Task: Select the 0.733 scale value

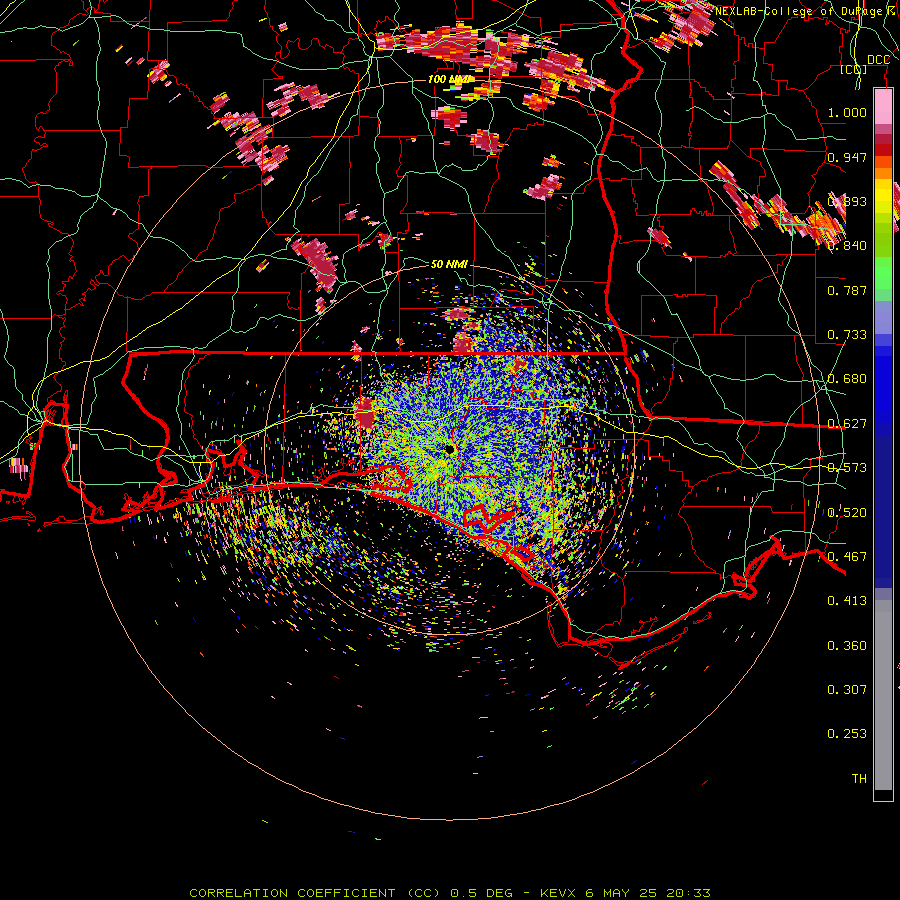Action: (847, 335)
